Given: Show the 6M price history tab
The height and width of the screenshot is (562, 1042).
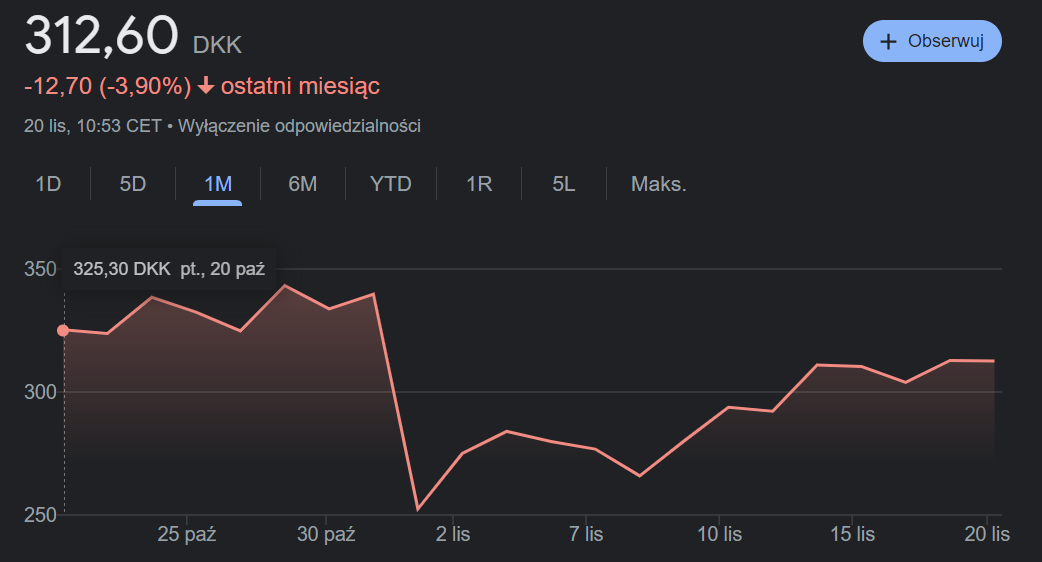Looking at the screenshot, I should click(x=302, y=184).
